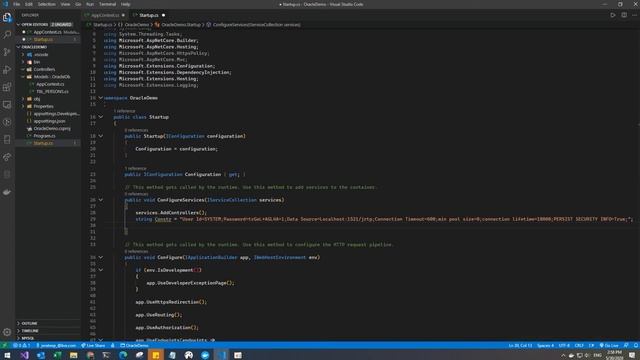Change the CRLF line ending setting
The image size is (640, 360).
(x=579, y=345)
